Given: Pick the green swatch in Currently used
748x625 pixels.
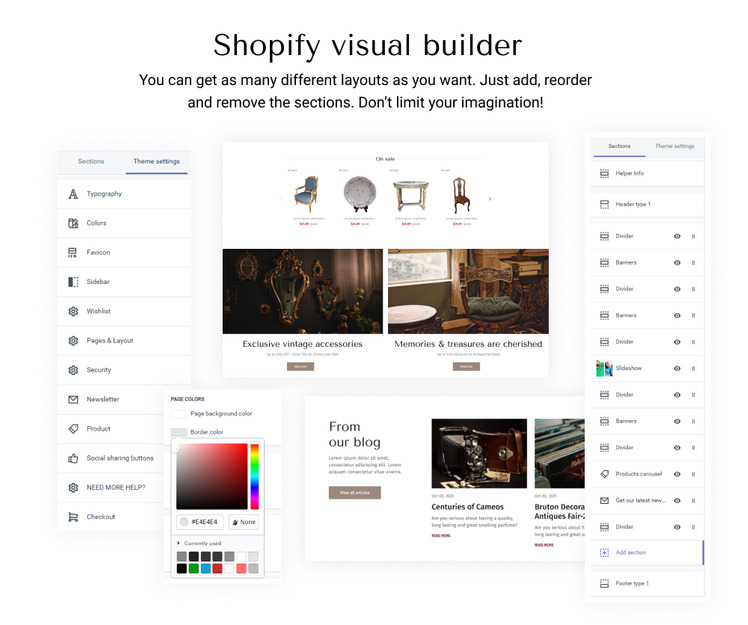Looking at the screenshot, I should 194,568.
